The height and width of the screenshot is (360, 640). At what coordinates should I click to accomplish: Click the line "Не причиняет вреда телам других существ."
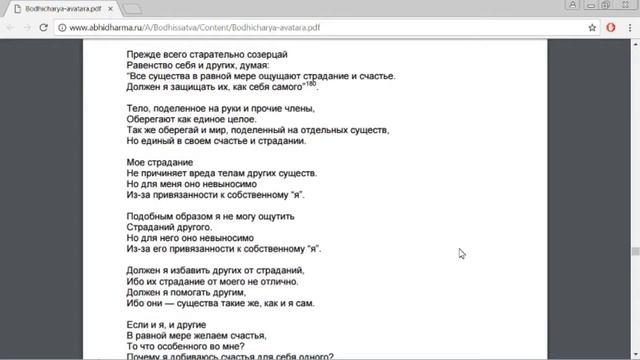point(222,173)
